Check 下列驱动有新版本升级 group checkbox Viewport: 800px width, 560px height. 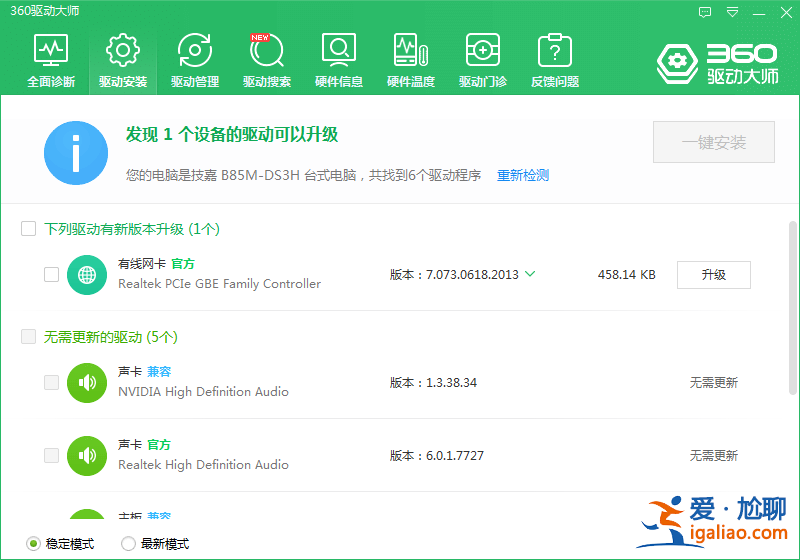(x=29, y=228)
